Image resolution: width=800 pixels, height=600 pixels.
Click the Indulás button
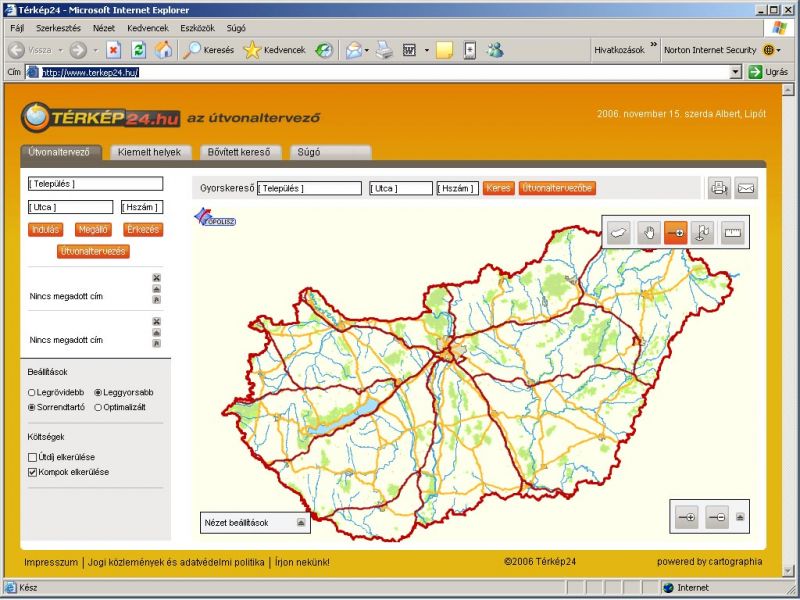[45, 230]
